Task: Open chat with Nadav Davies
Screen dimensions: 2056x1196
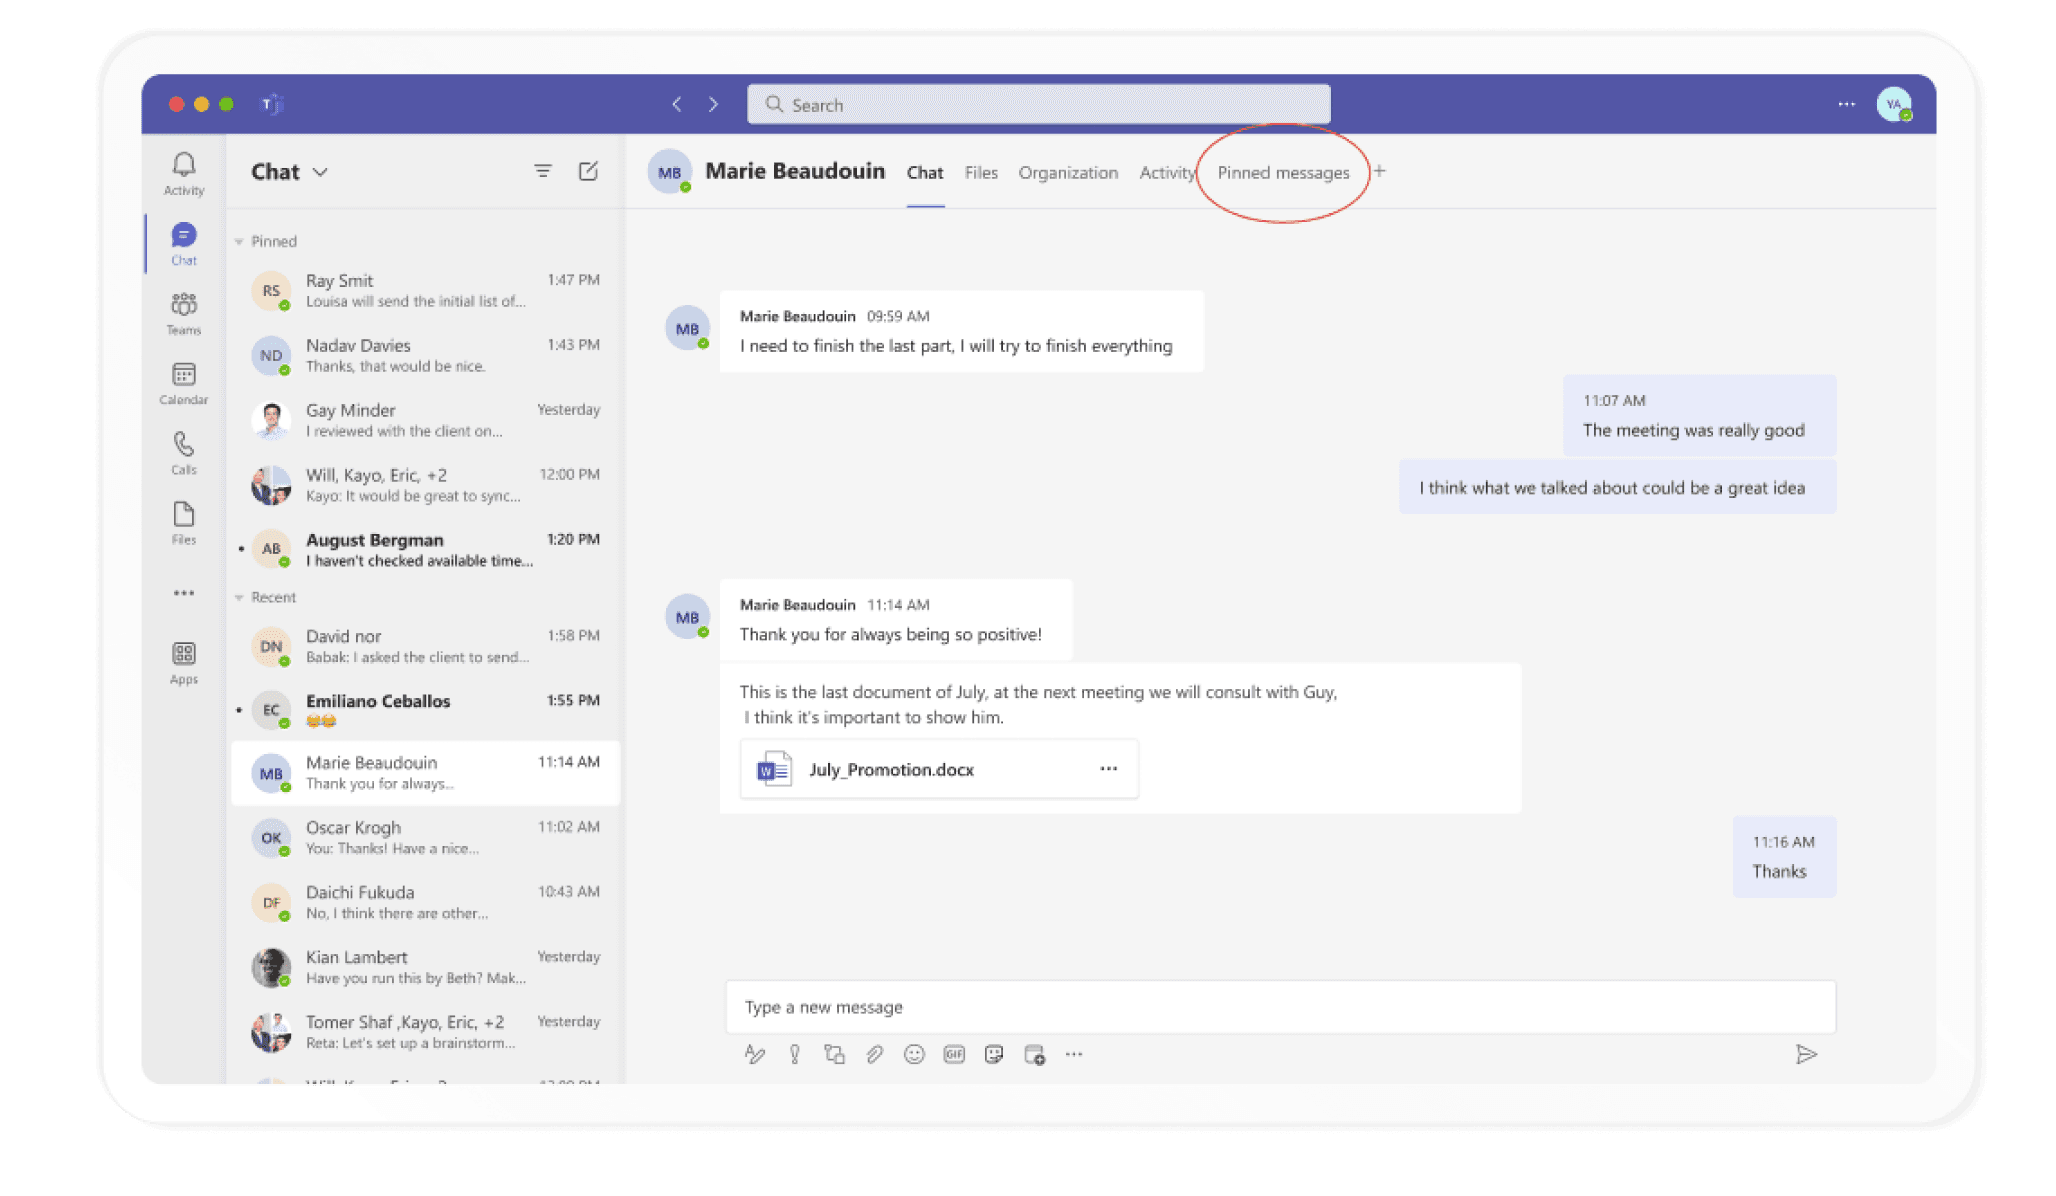Action: 425,355
